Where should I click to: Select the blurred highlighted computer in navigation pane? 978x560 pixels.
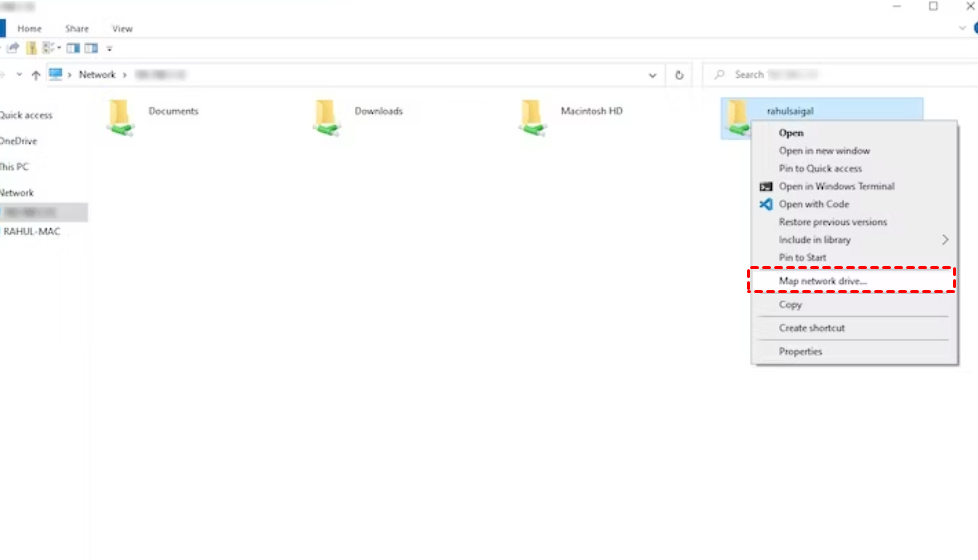coord(44,212)
